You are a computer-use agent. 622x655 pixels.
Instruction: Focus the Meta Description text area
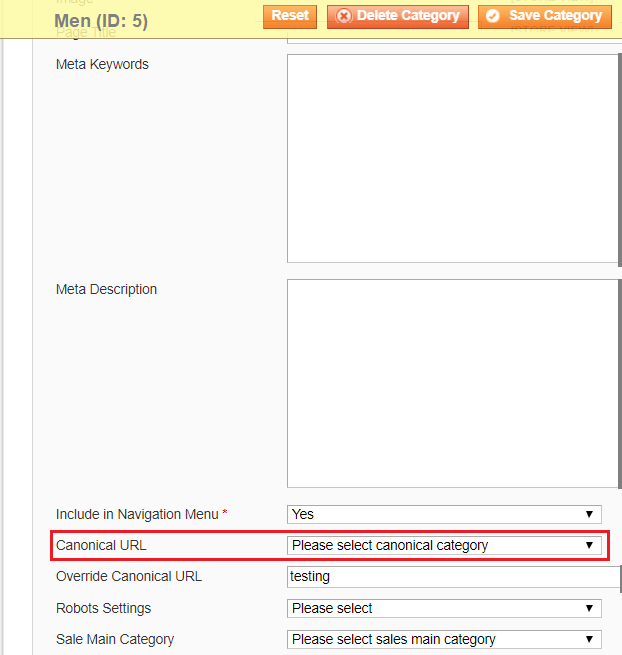pyautogui.click(x=453, y=383)
